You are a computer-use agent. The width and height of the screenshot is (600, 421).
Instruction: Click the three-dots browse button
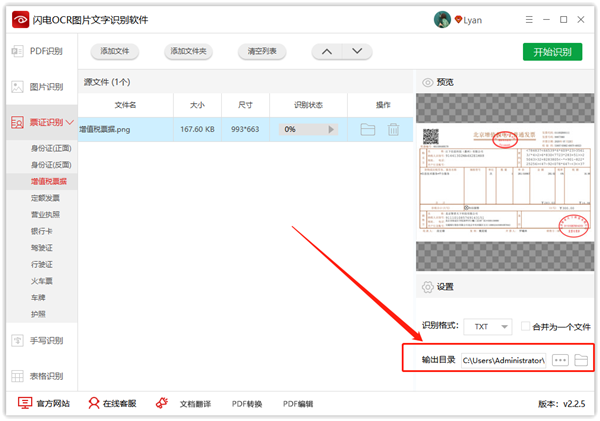(560, 360)
